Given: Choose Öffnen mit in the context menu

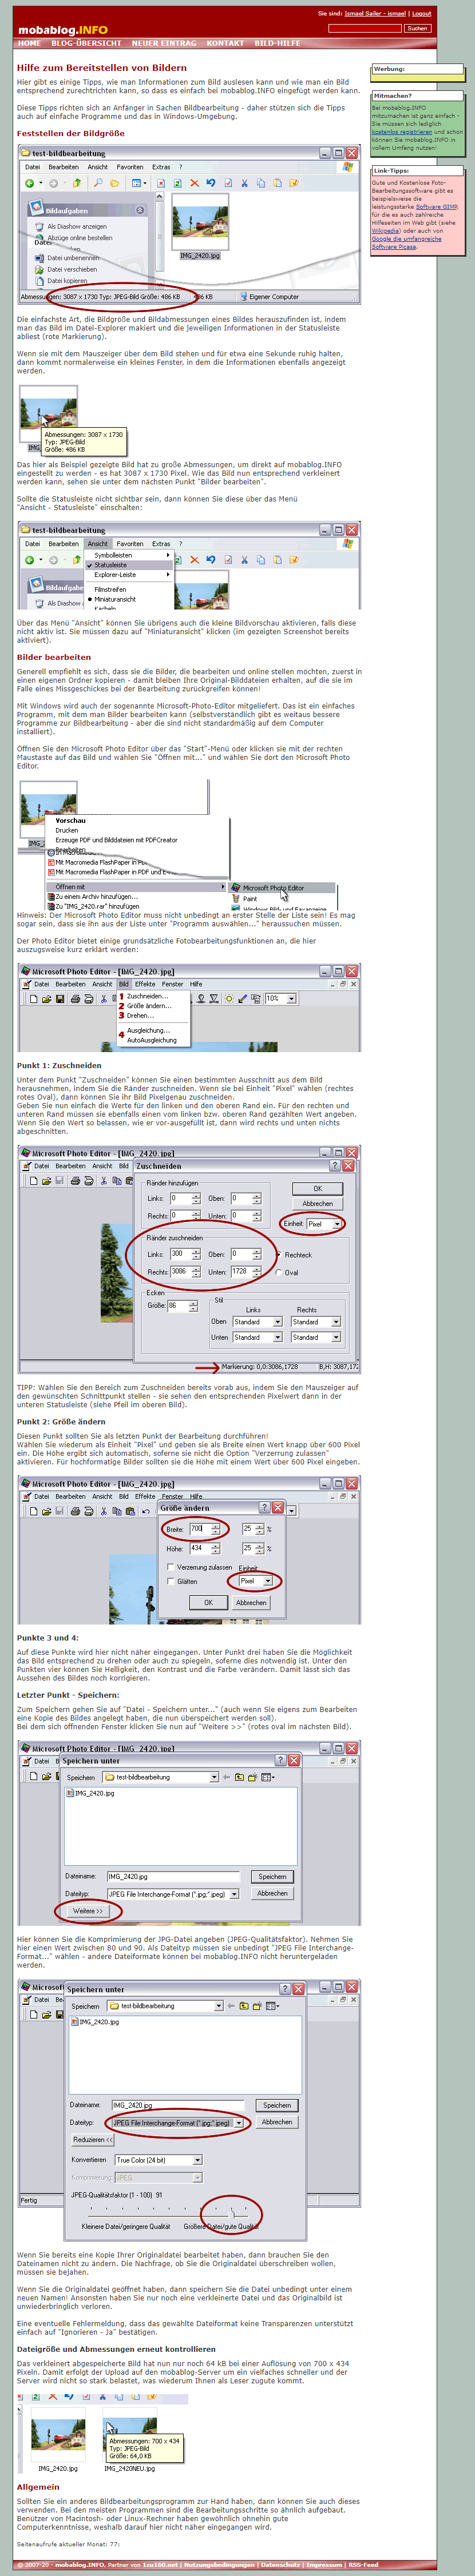Looking at the screenshot, I should (138, 887).
